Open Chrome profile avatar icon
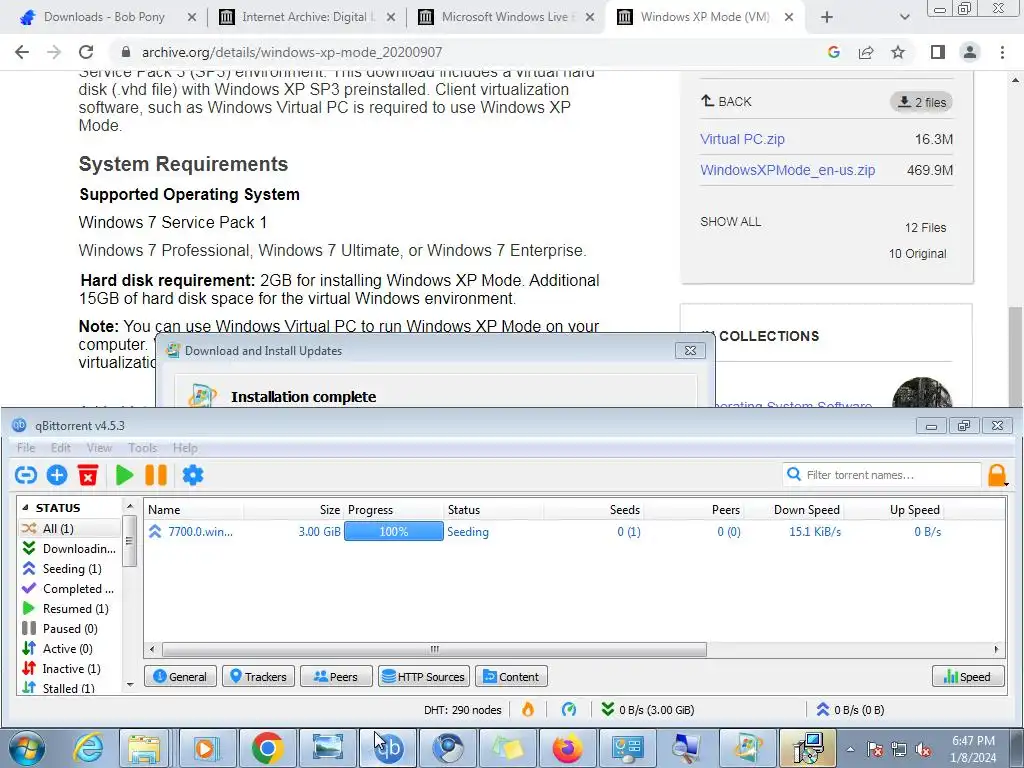This screenshot has height=768, width=1024. (970, 52)
